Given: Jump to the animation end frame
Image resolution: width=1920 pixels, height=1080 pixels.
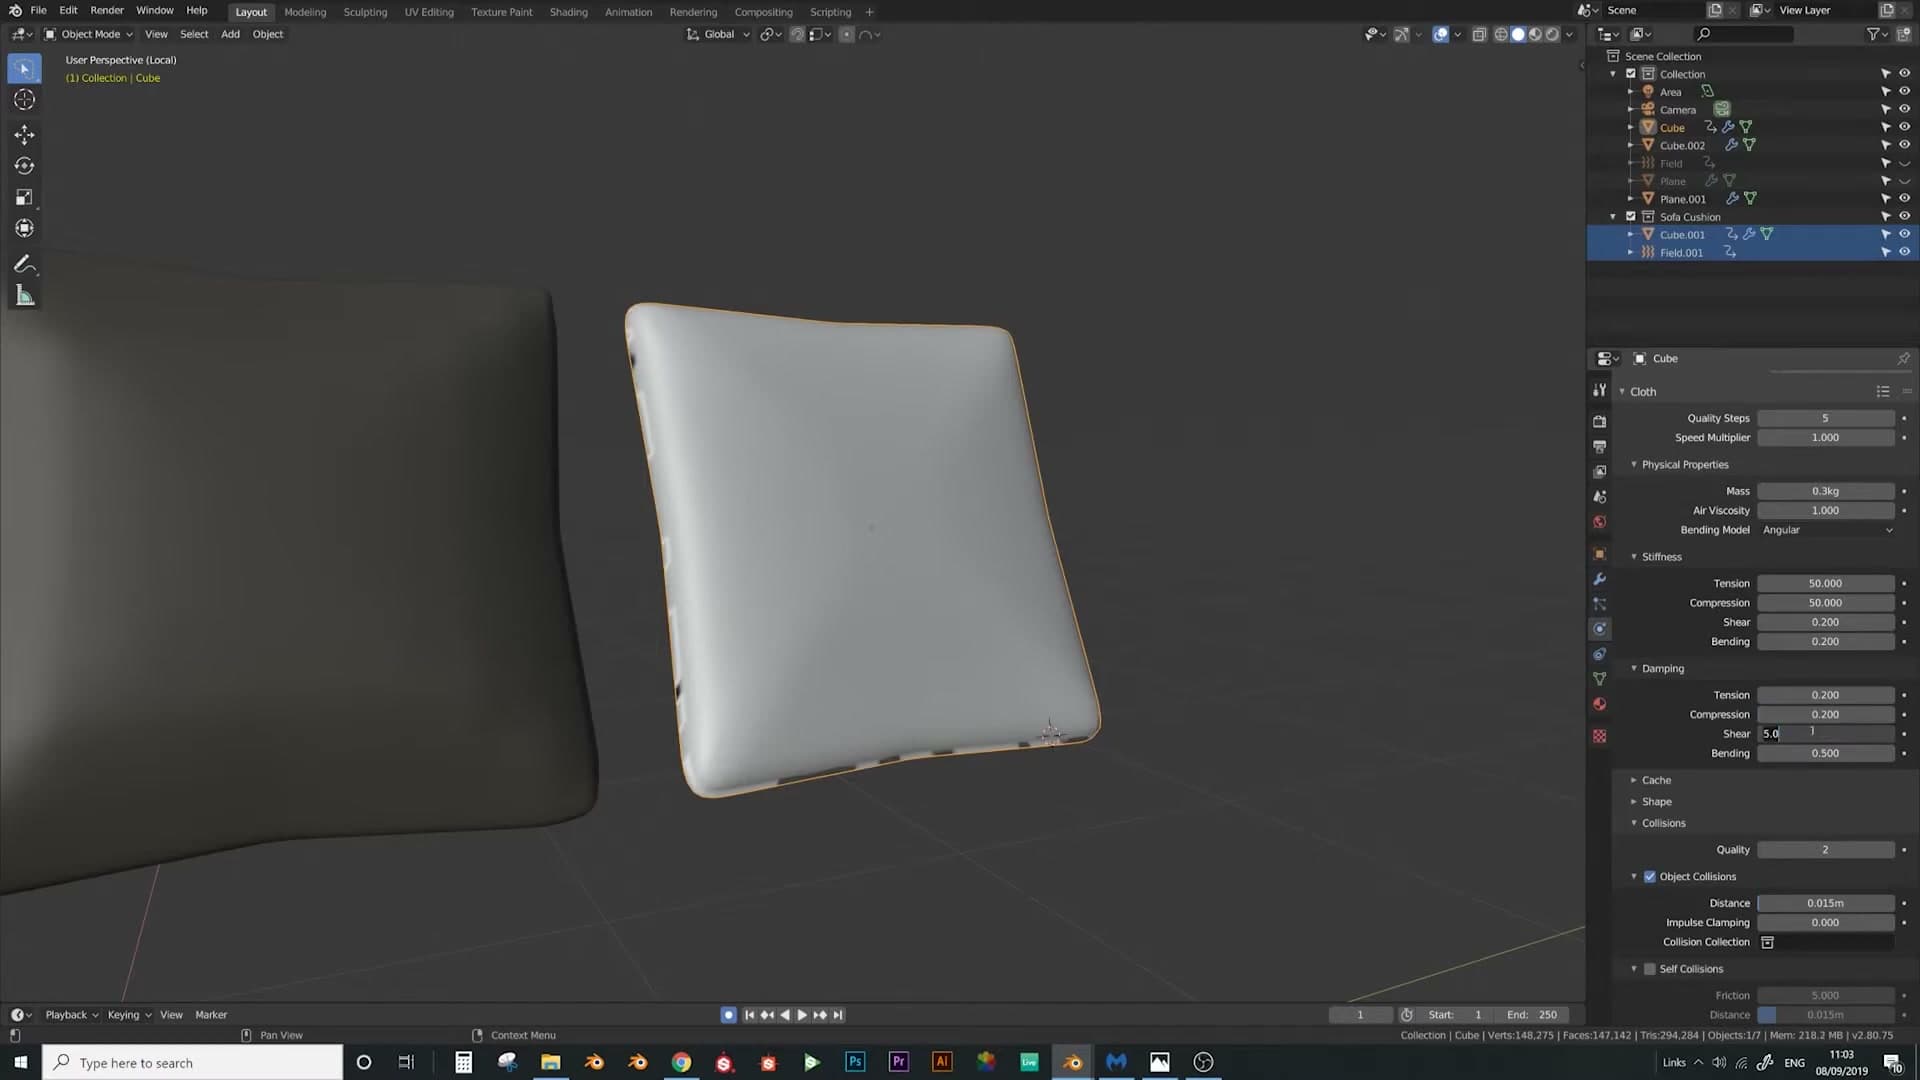Looking at the screenshot, I should tap(838, 1015).
